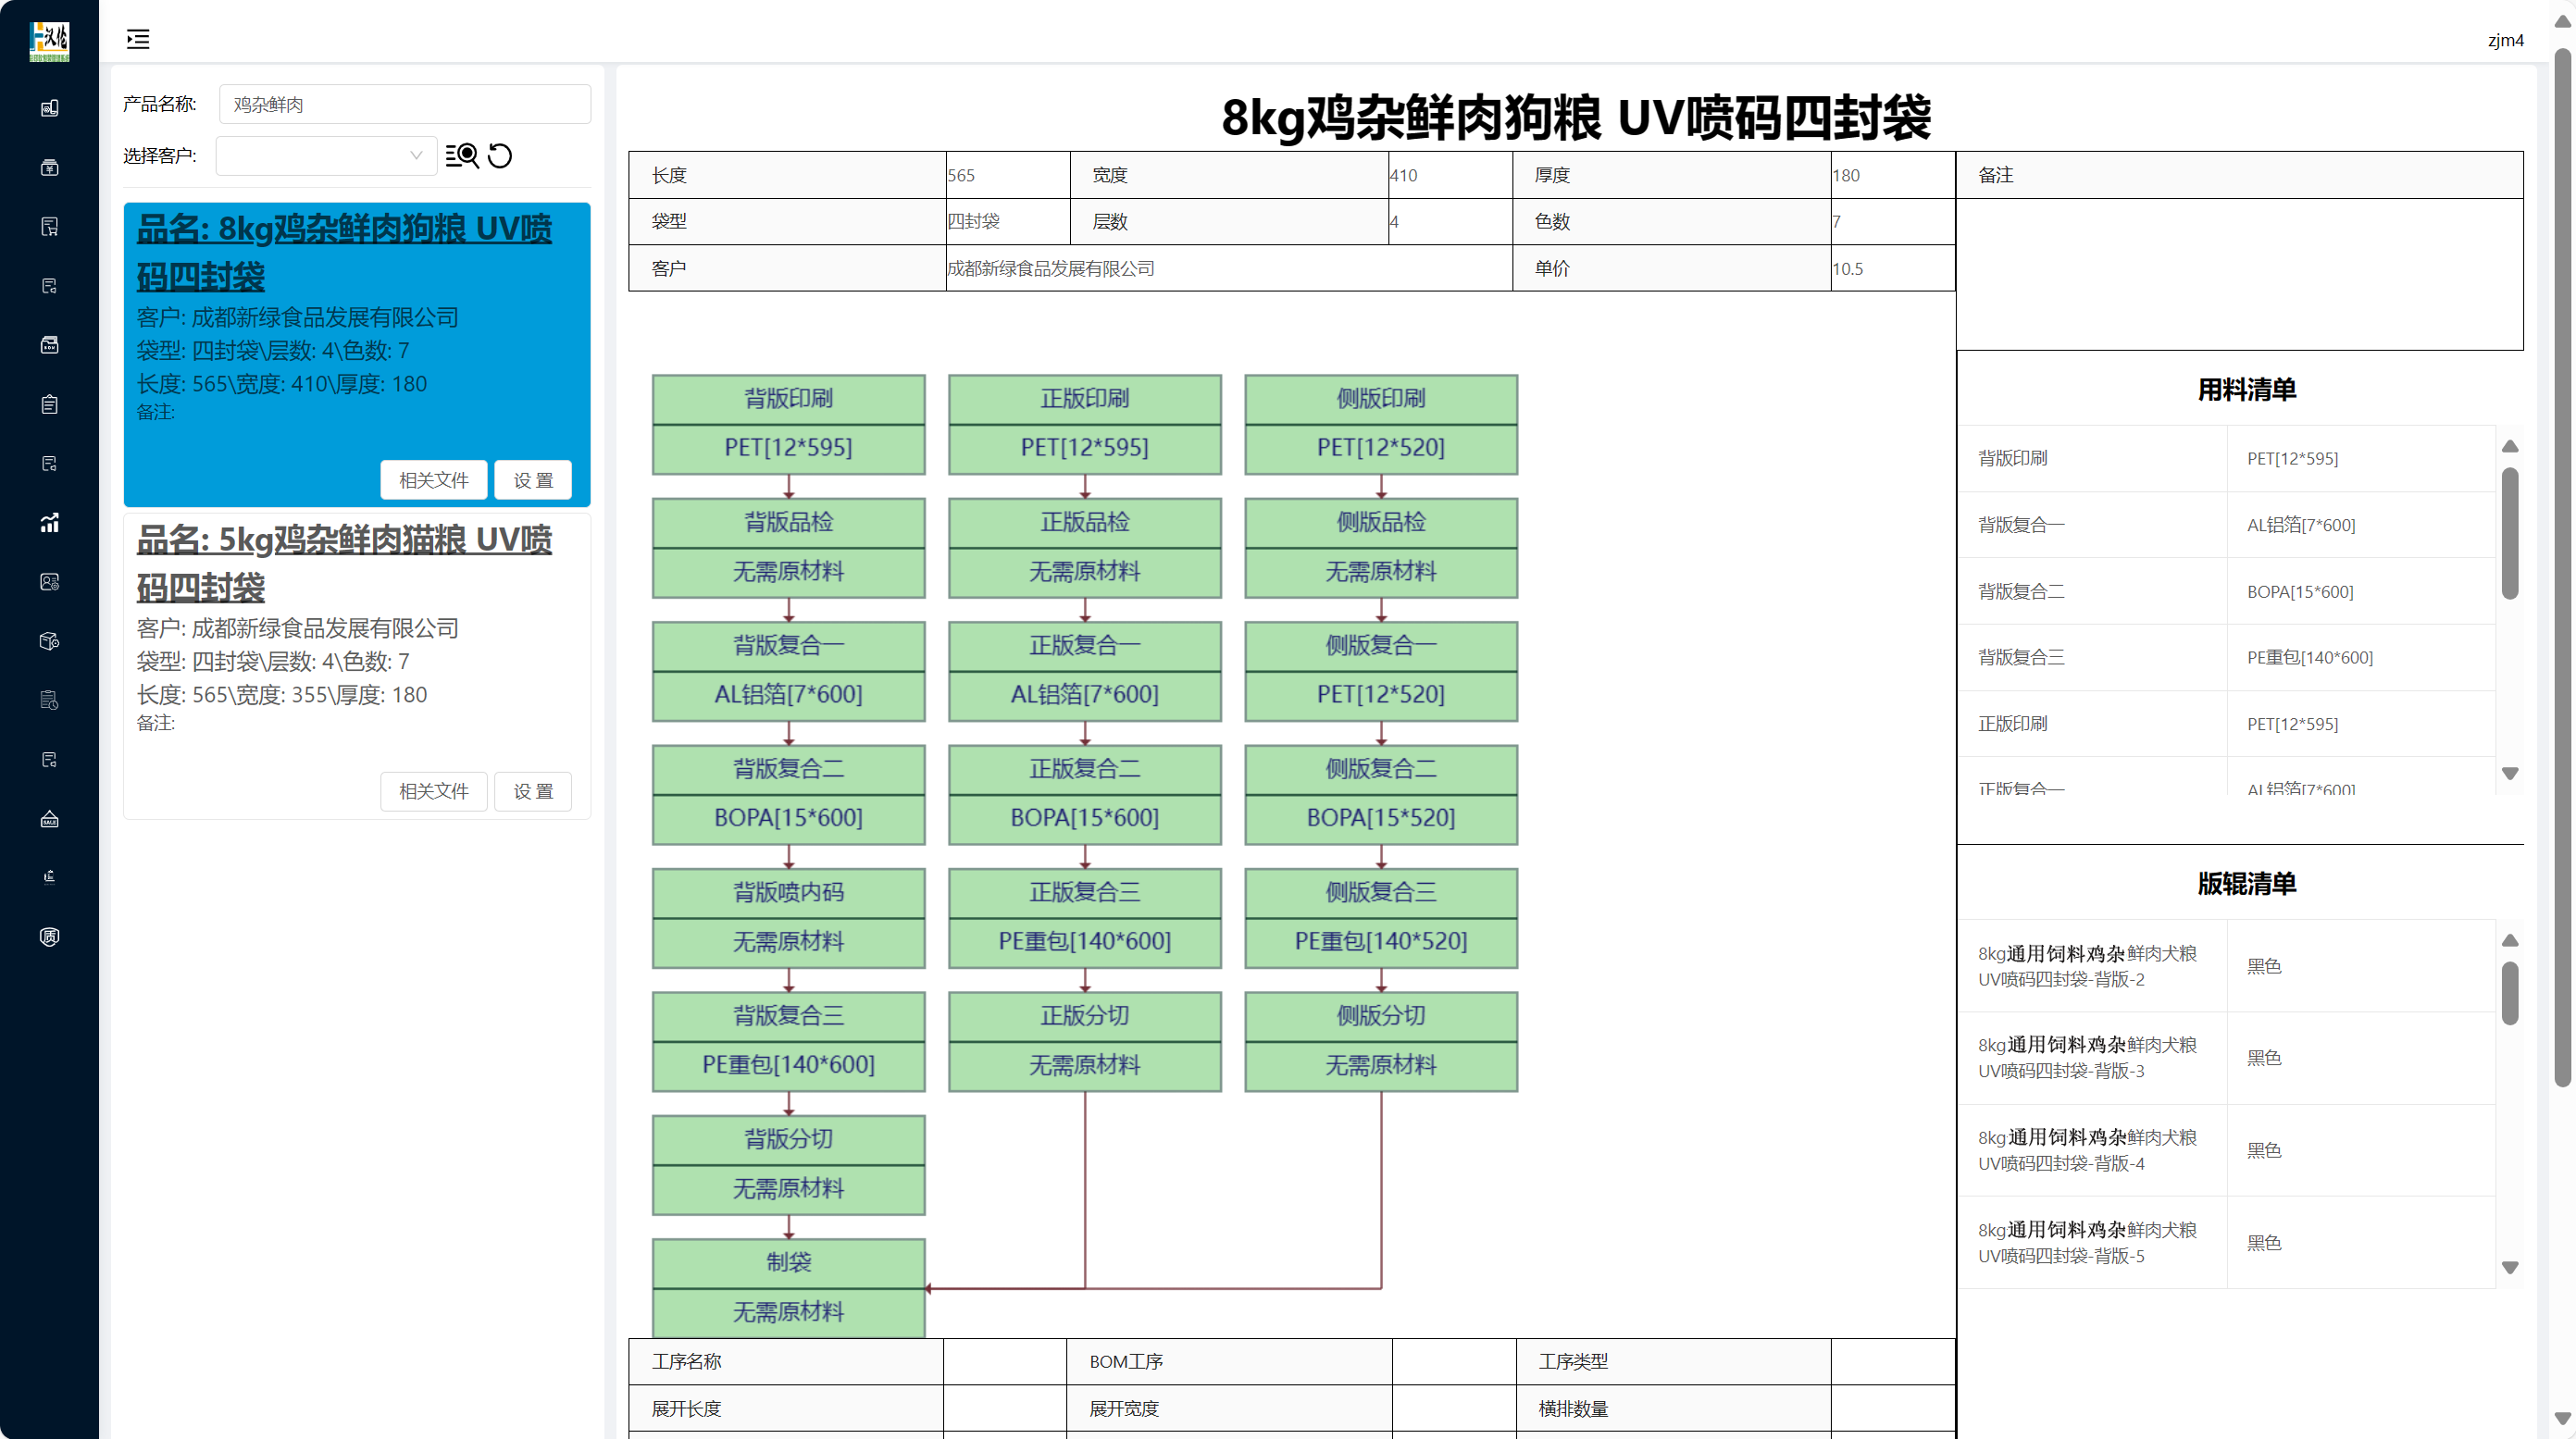Open the small stamp sidebar icon above the quality shield
Viewport: 2576px width, 1439px height.
click(49, 878)
